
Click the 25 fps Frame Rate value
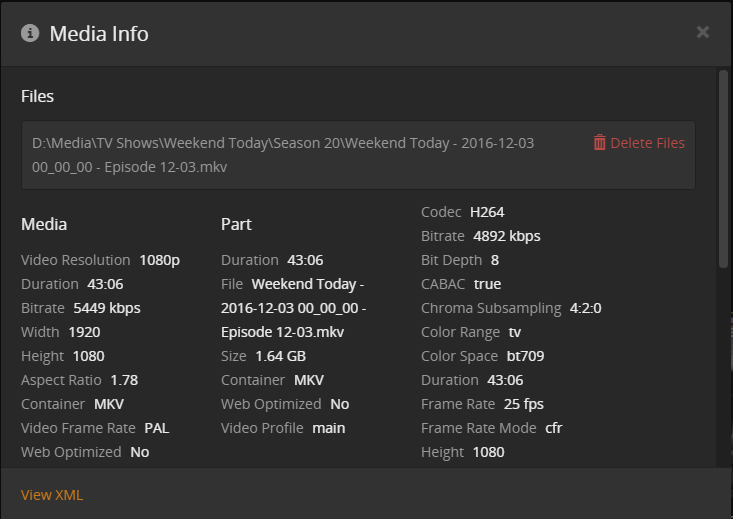point(523,404)
